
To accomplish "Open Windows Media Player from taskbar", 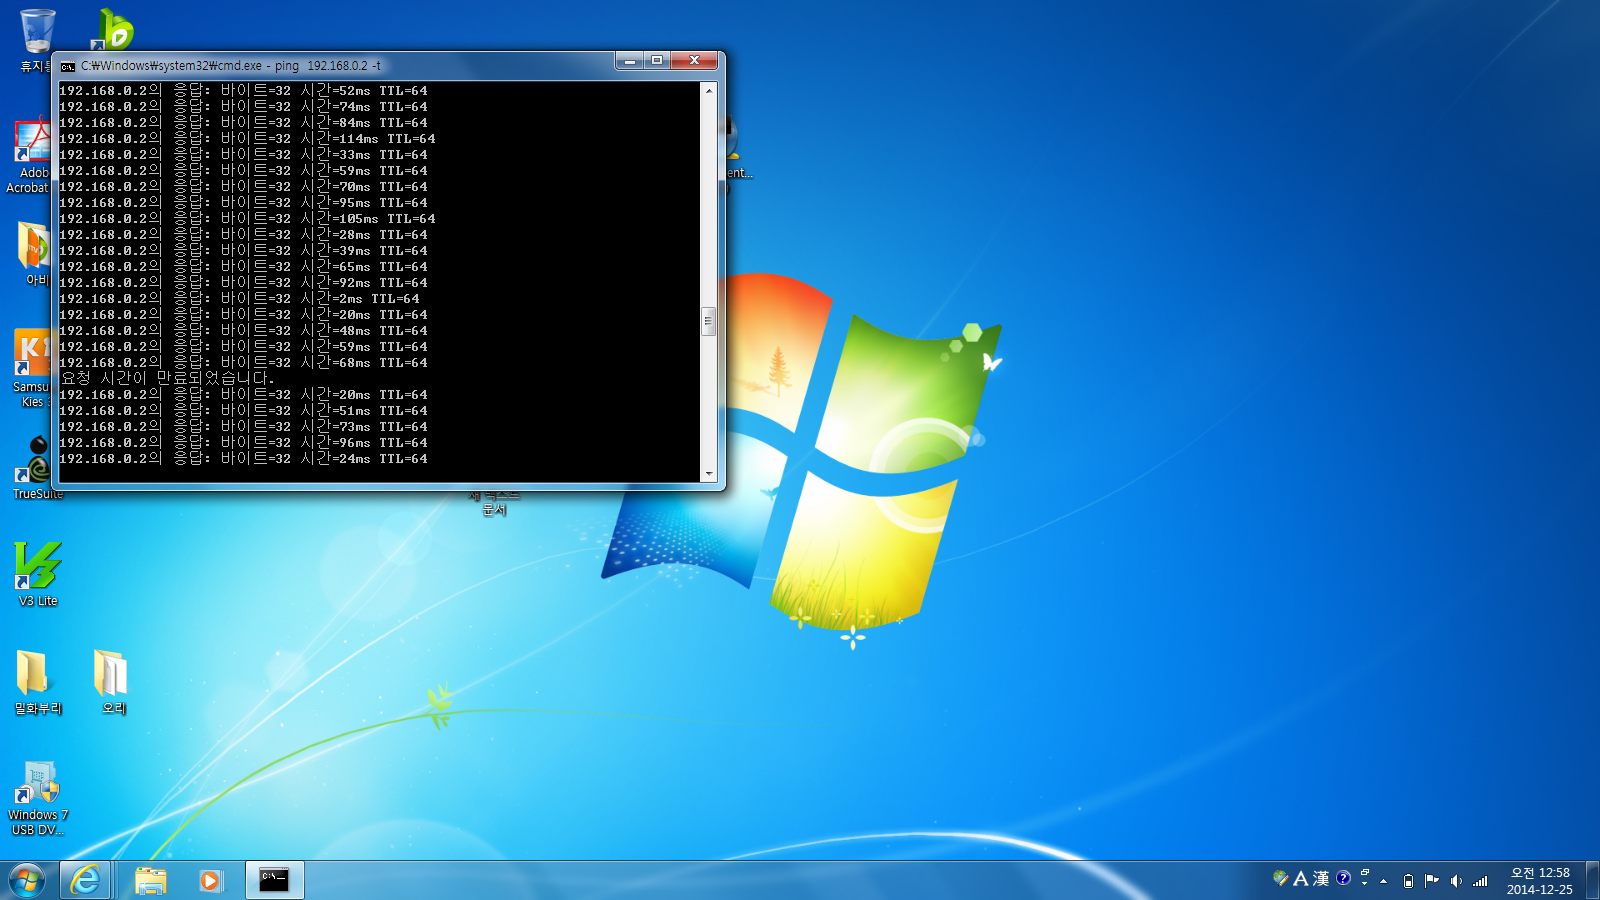I will pos(210,880).
